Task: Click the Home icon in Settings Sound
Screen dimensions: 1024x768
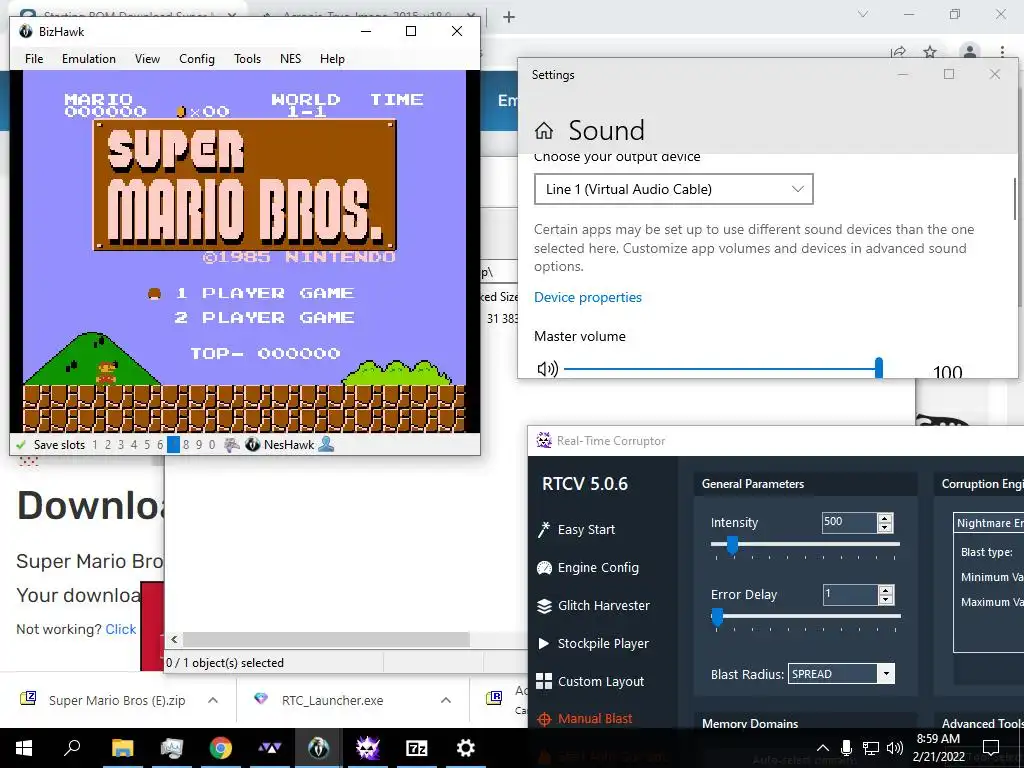Action: (x=544, y=131)
